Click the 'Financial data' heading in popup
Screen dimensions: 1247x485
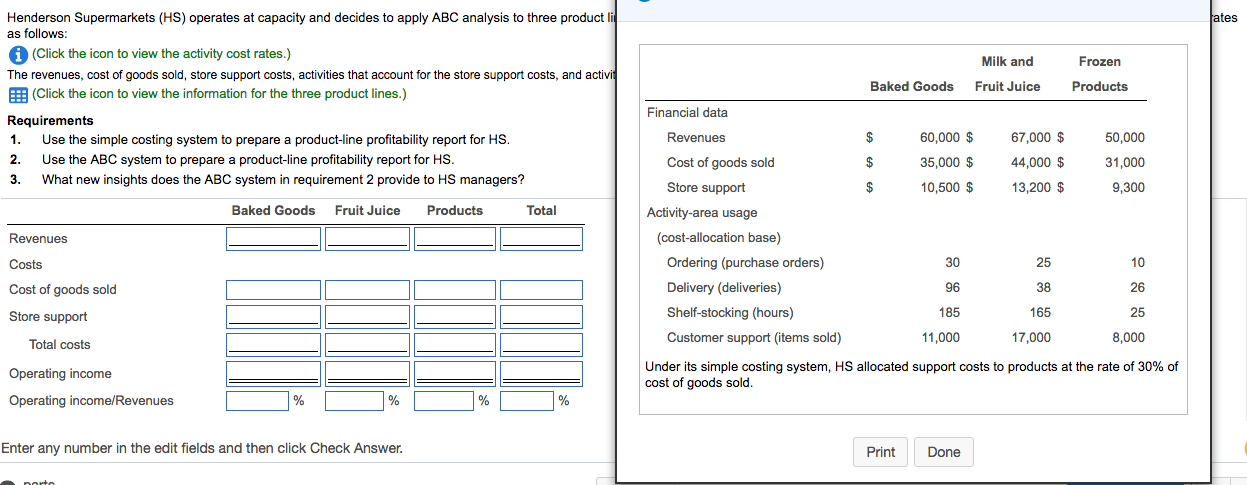click(688, 113)
